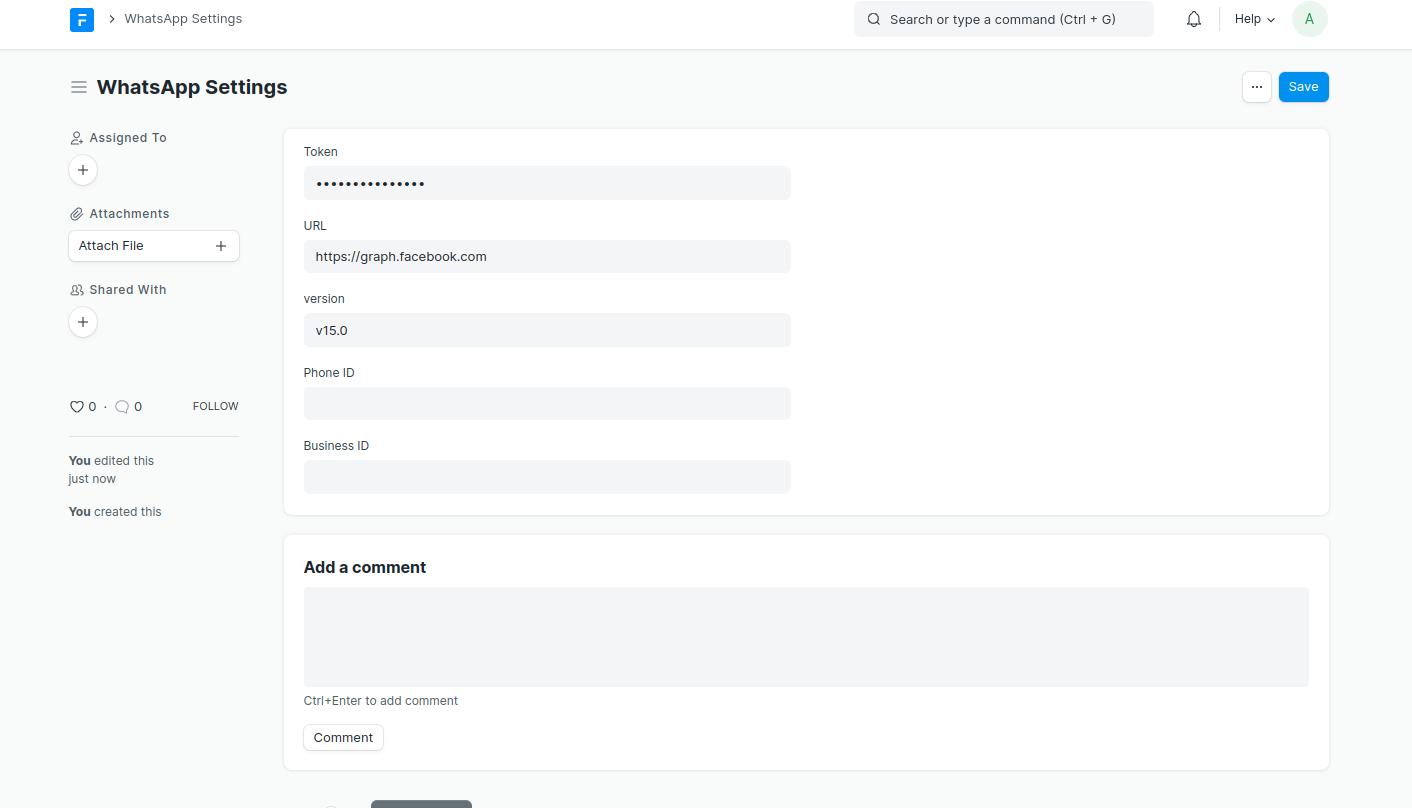Click the comments count bubble icon
The image size is (1412, 808).
pyautogui.click(x=122, y=407)
